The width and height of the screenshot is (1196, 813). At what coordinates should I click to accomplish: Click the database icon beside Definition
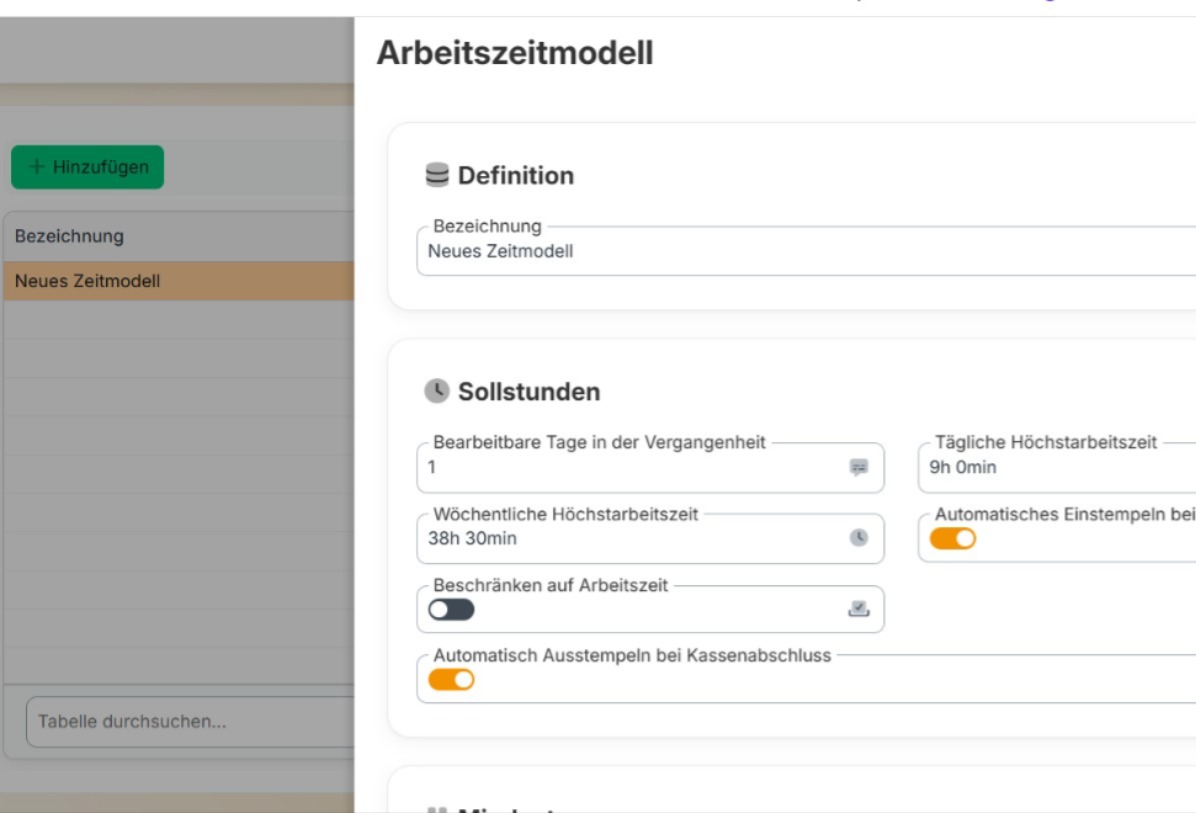437,175
